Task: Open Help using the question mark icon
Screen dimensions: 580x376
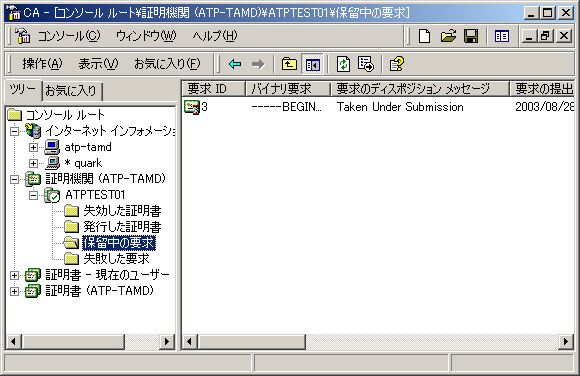Action: [x=397, y=64]
